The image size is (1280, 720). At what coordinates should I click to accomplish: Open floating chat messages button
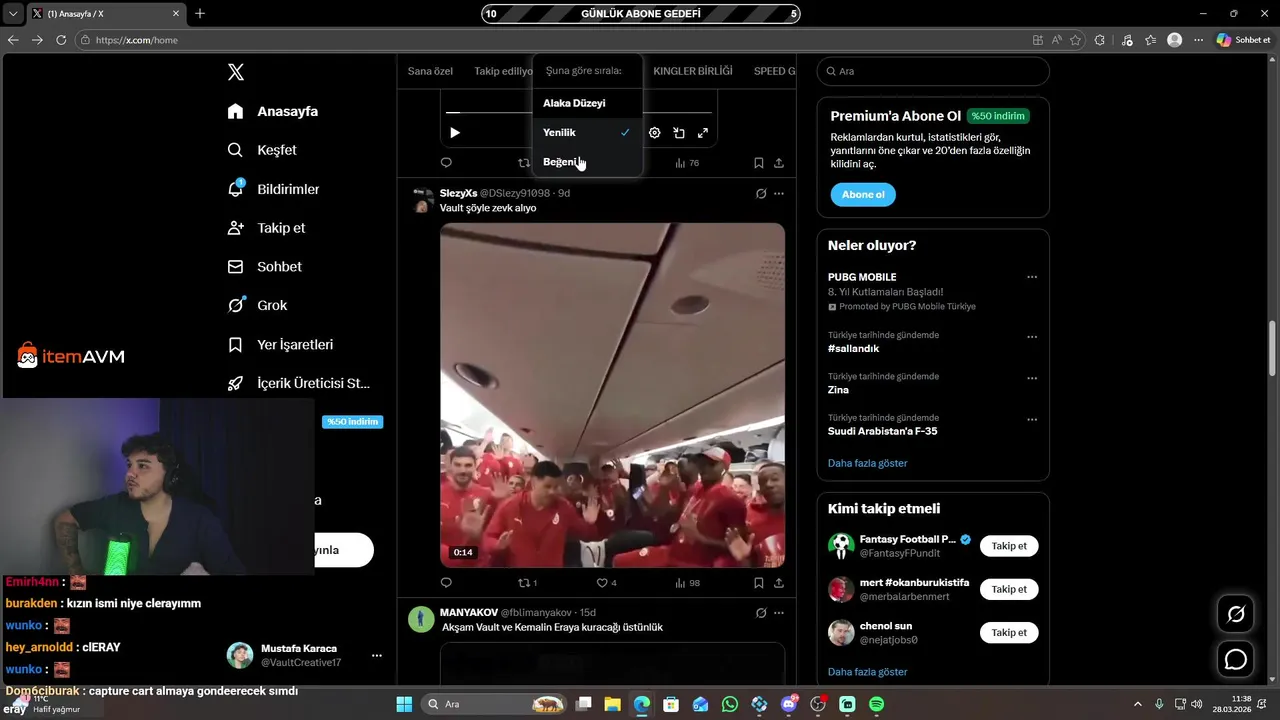coord(1236,660)
